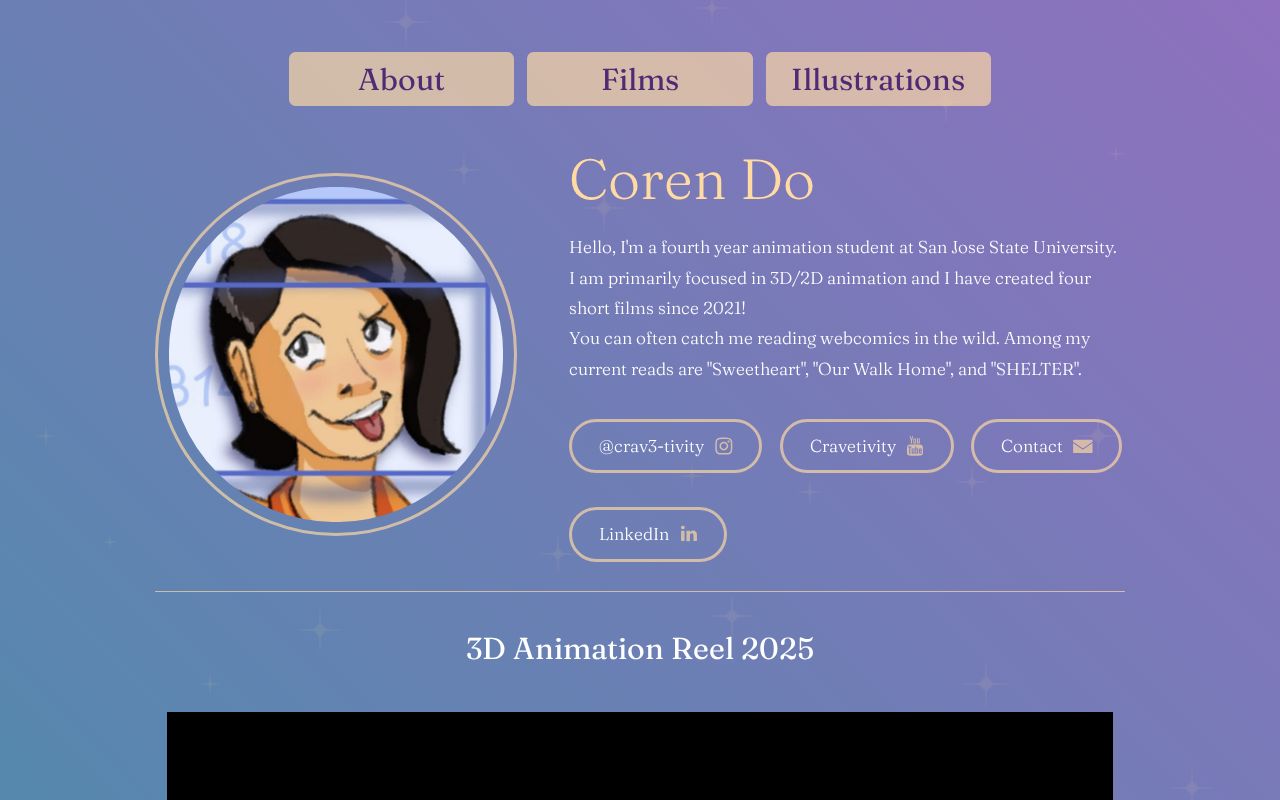The height and width of the screenshot is (800, 1280).
Task: Click the Instagram icon
Action: tap(724, 446)
